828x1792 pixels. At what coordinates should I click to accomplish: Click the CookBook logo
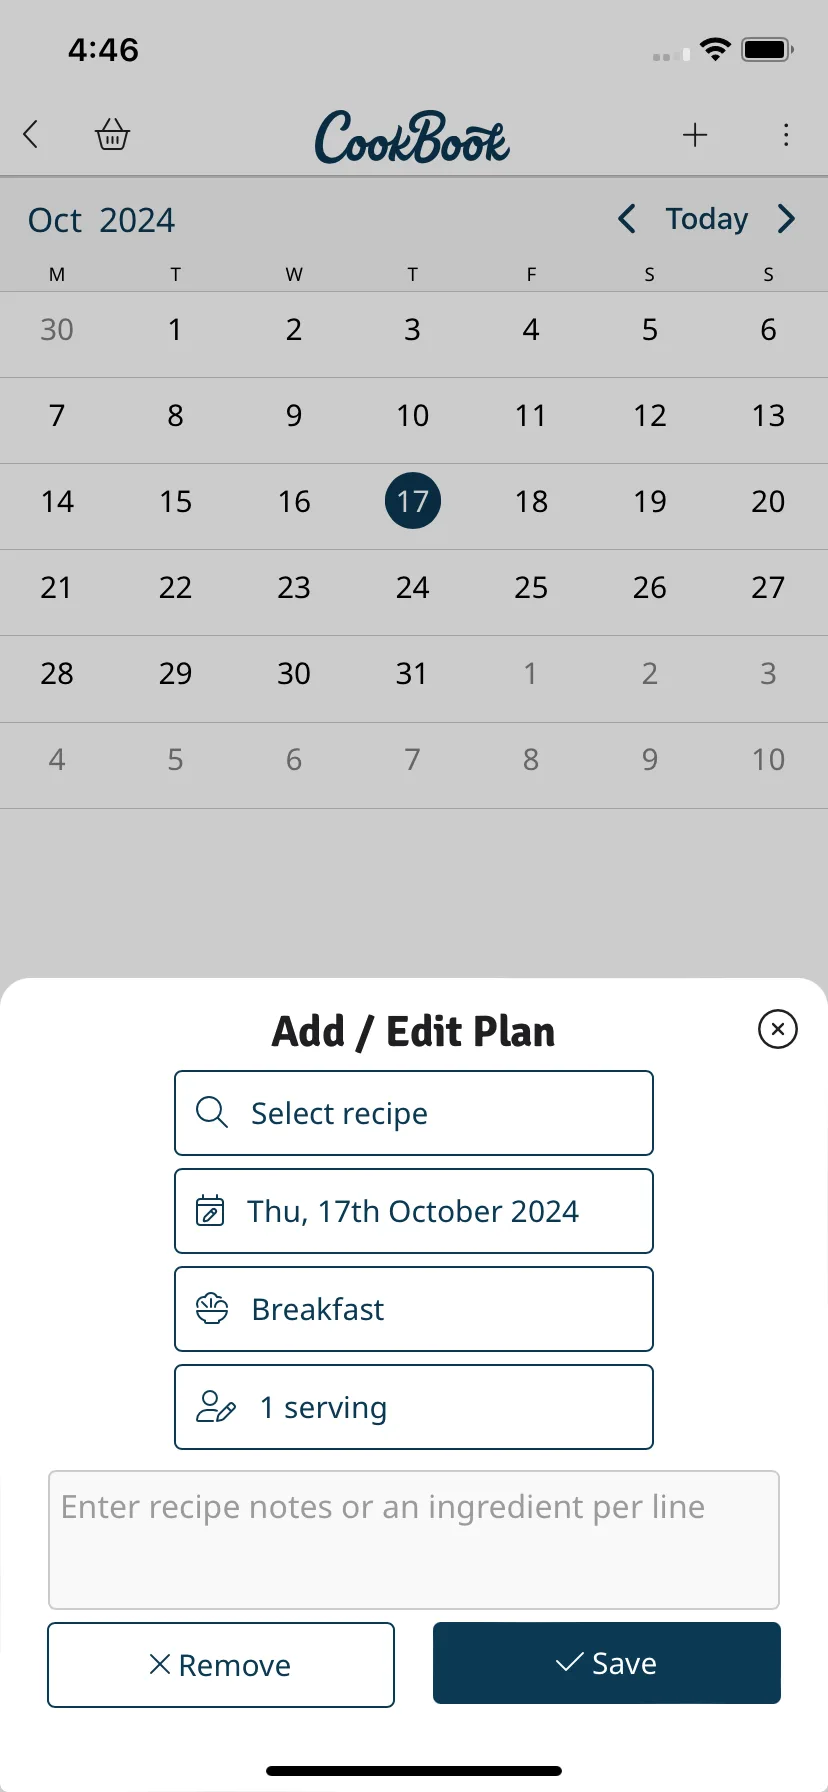click(x=412, y=137)
